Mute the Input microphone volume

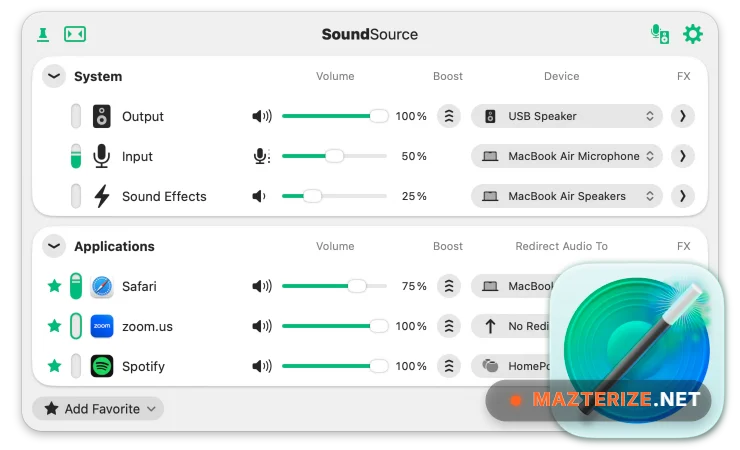click(x=261, y=156)
